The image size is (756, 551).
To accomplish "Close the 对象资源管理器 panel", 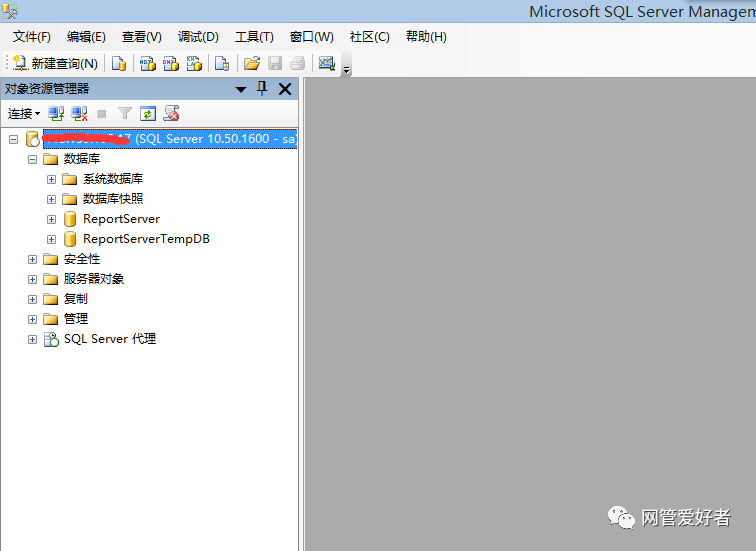I will click(x=285, y=89).
